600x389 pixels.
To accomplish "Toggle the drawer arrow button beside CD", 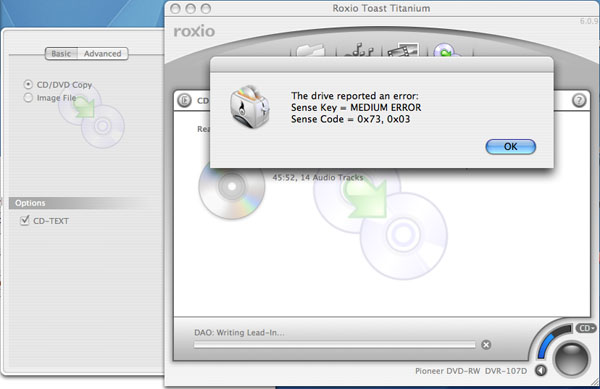I will 184,100.
